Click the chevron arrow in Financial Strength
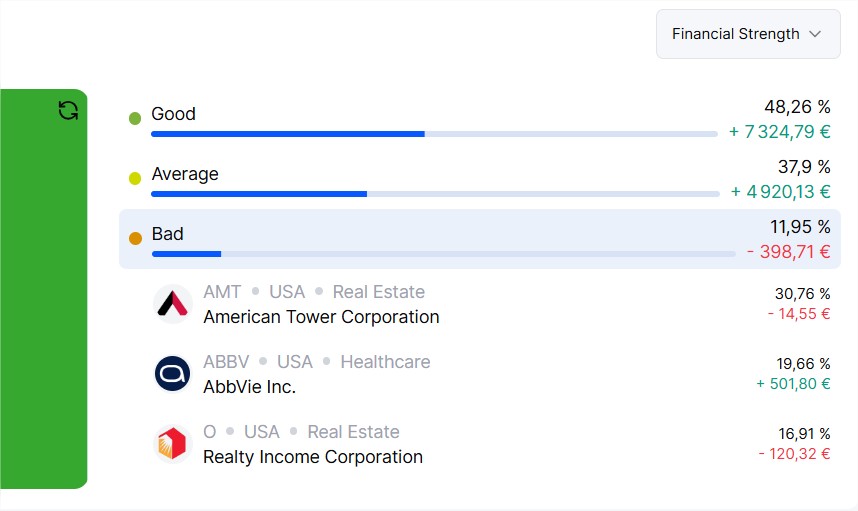 (815, 34)
